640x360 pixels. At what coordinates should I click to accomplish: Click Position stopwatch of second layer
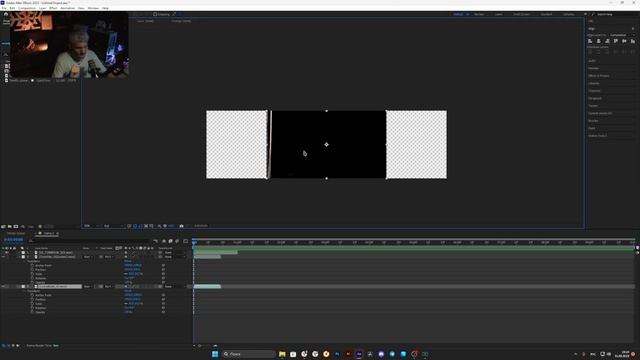[32, 270]
